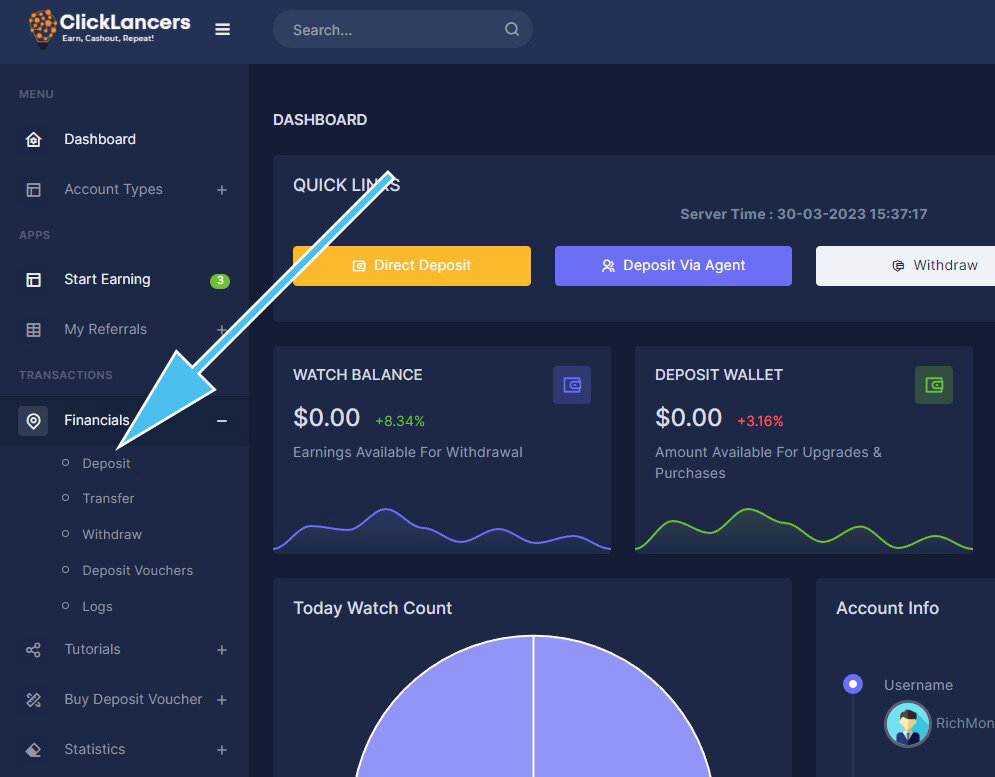This screenshot has height=777, width=995.
Task: Click the Dashboard home icon
Action: point(34,140)
